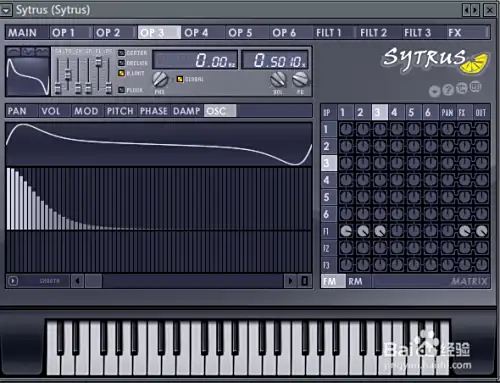Select the VOL envelope tab
500x383 pixels.
55,111
